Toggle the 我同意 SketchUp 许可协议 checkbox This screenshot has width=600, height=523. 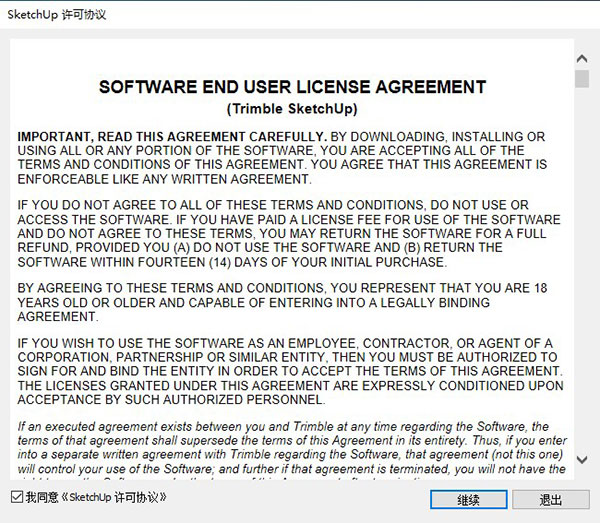coord(17,497)
